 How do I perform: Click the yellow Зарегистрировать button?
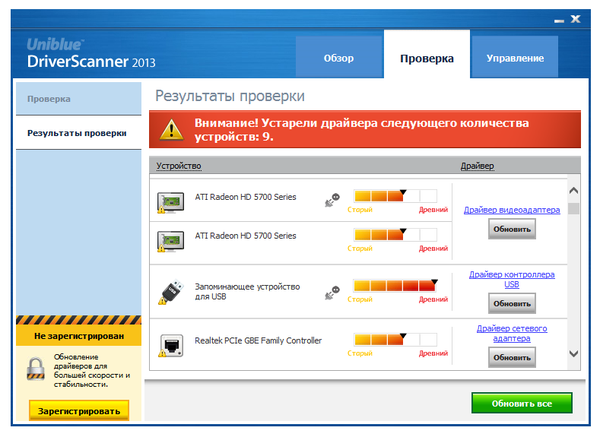pyautogui.click(x=79, y=411)
